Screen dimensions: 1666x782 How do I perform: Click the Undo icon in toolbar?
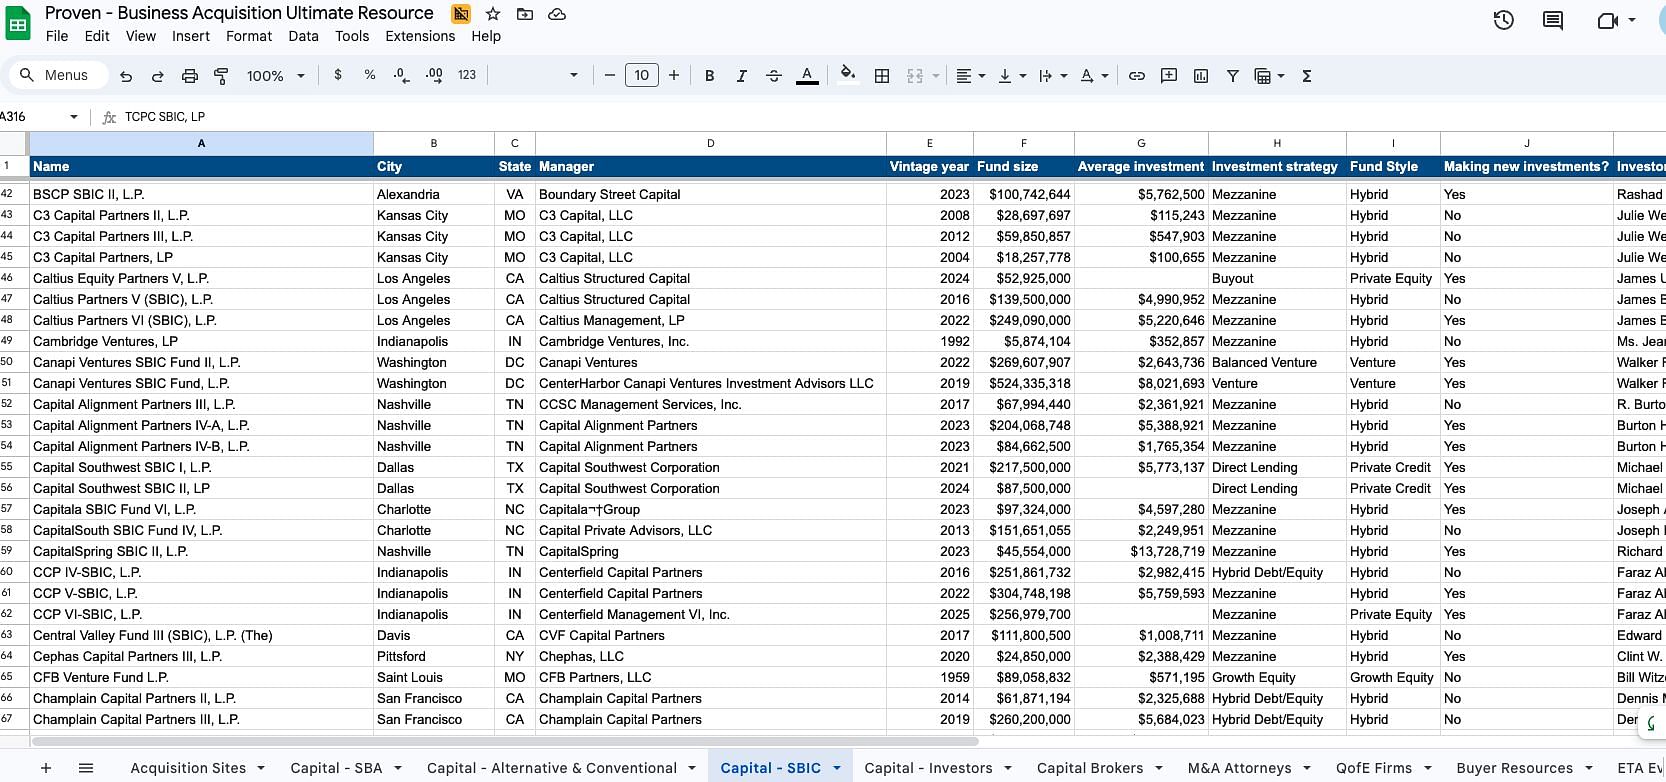click(126, 76)
